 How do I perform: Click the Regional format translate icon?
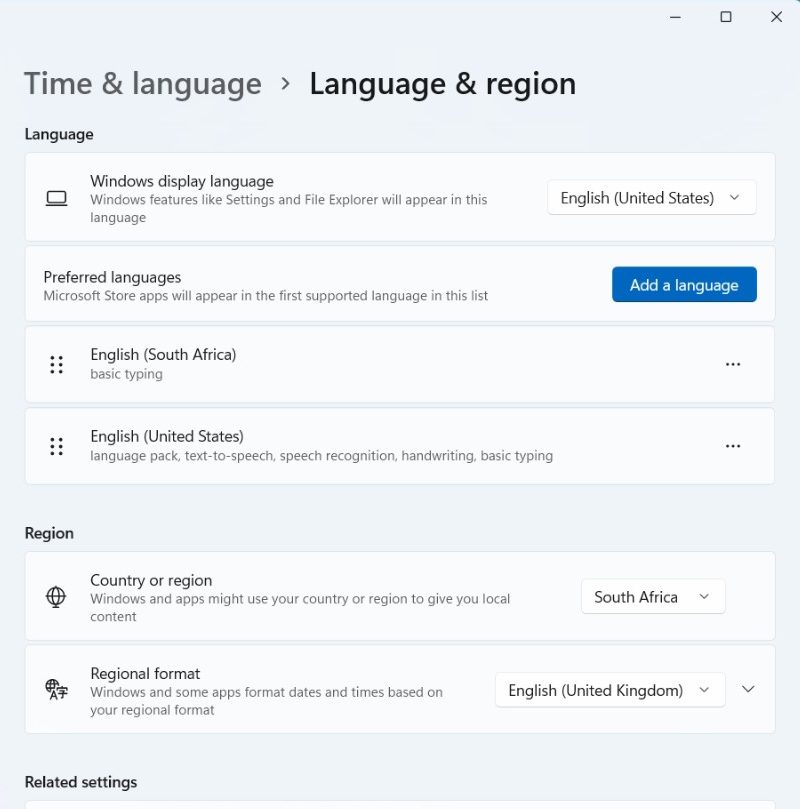point(56,690)
